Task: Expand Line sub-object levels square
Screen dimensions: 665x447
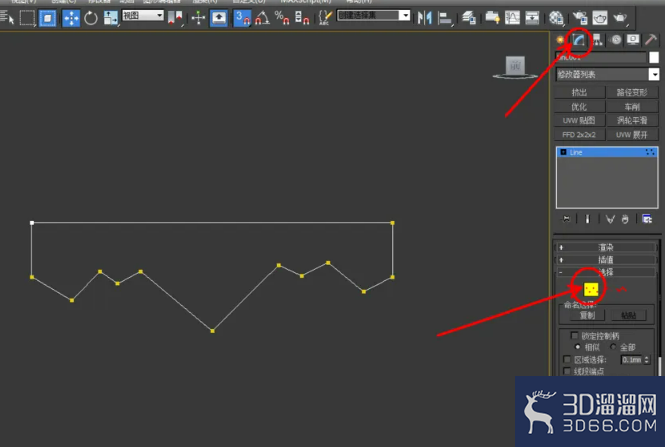Action: [x=563, y=152]
